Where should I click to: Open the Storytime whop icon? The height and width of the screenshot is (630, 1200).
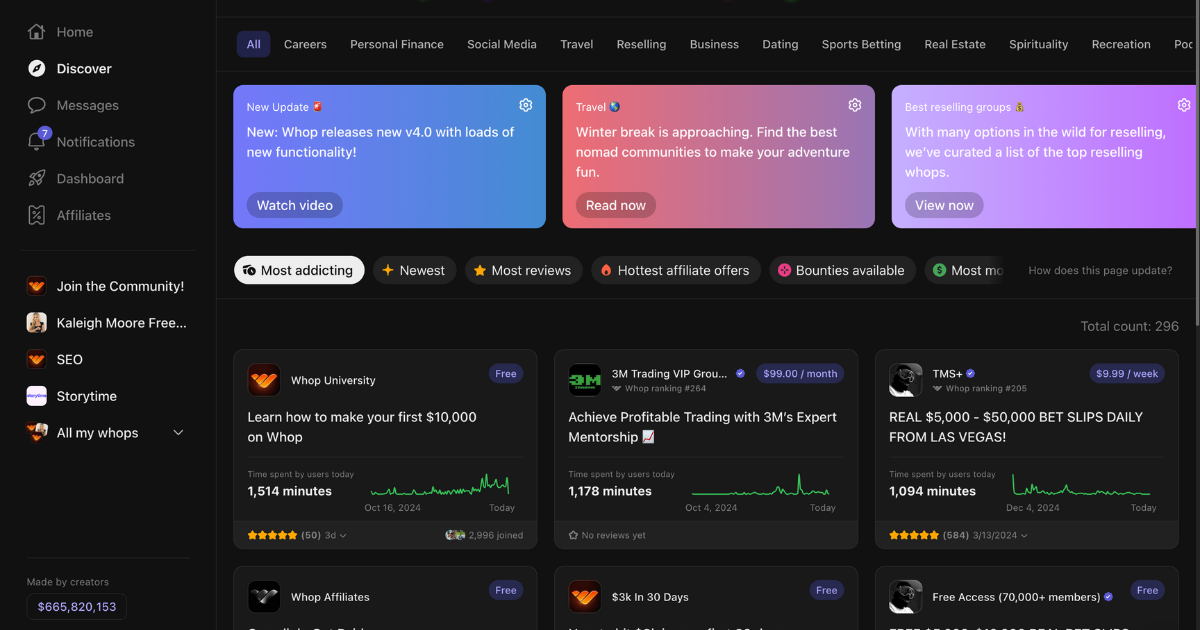(x=37, y=396)
